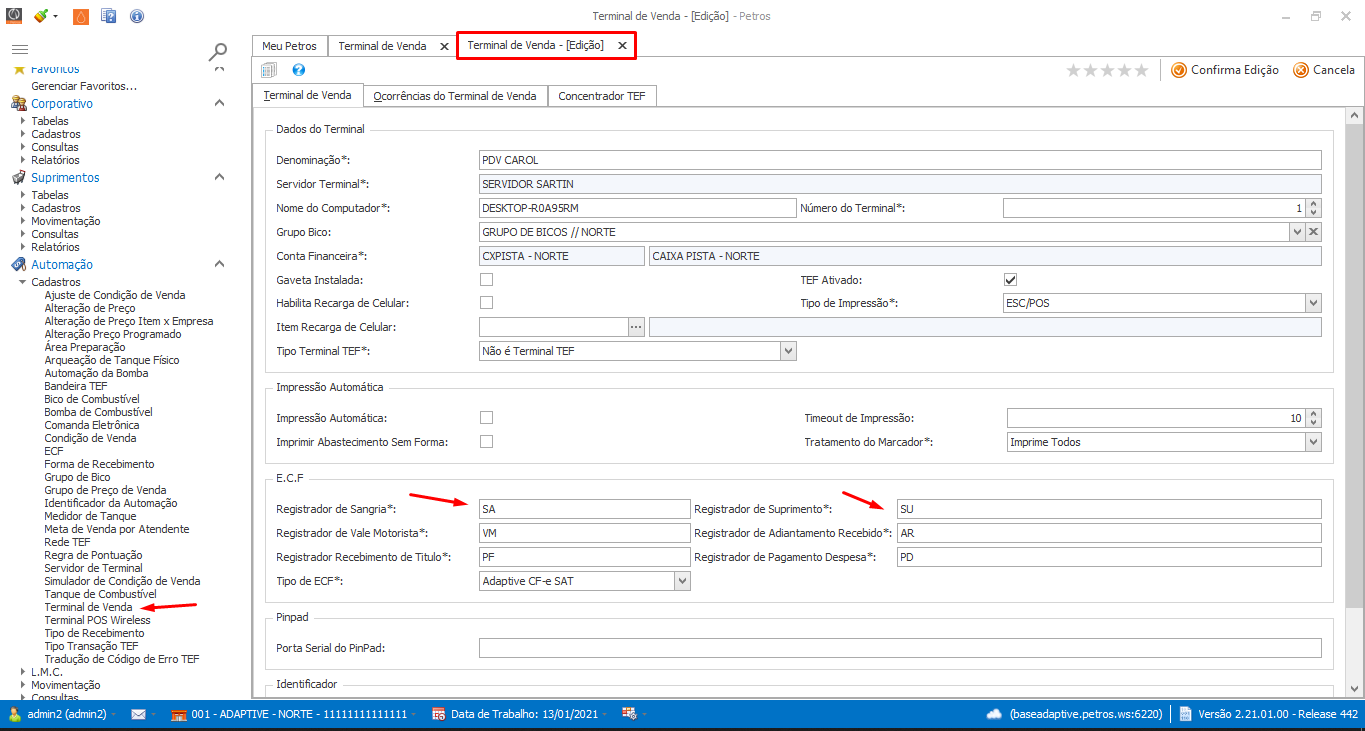Click the Cancela X icon

1301,70
